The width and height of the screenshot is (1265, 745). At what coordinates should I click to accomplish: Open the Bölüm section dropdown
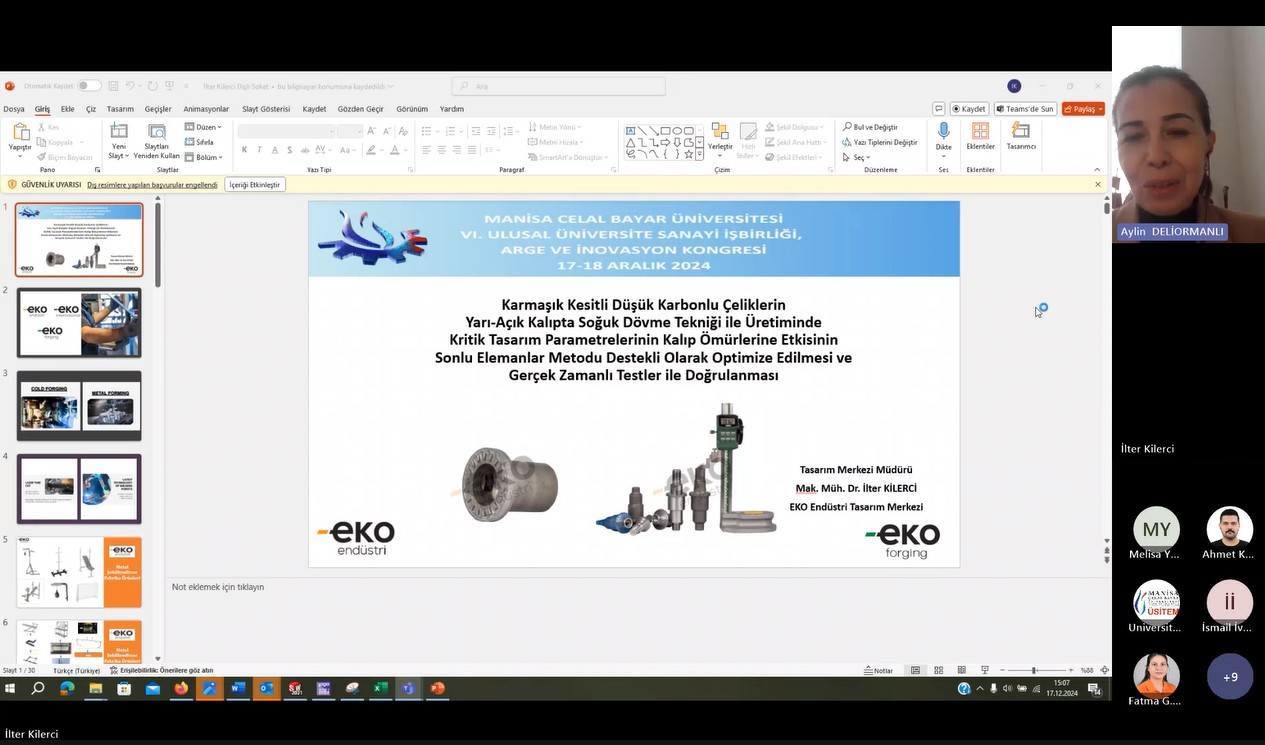204,157
